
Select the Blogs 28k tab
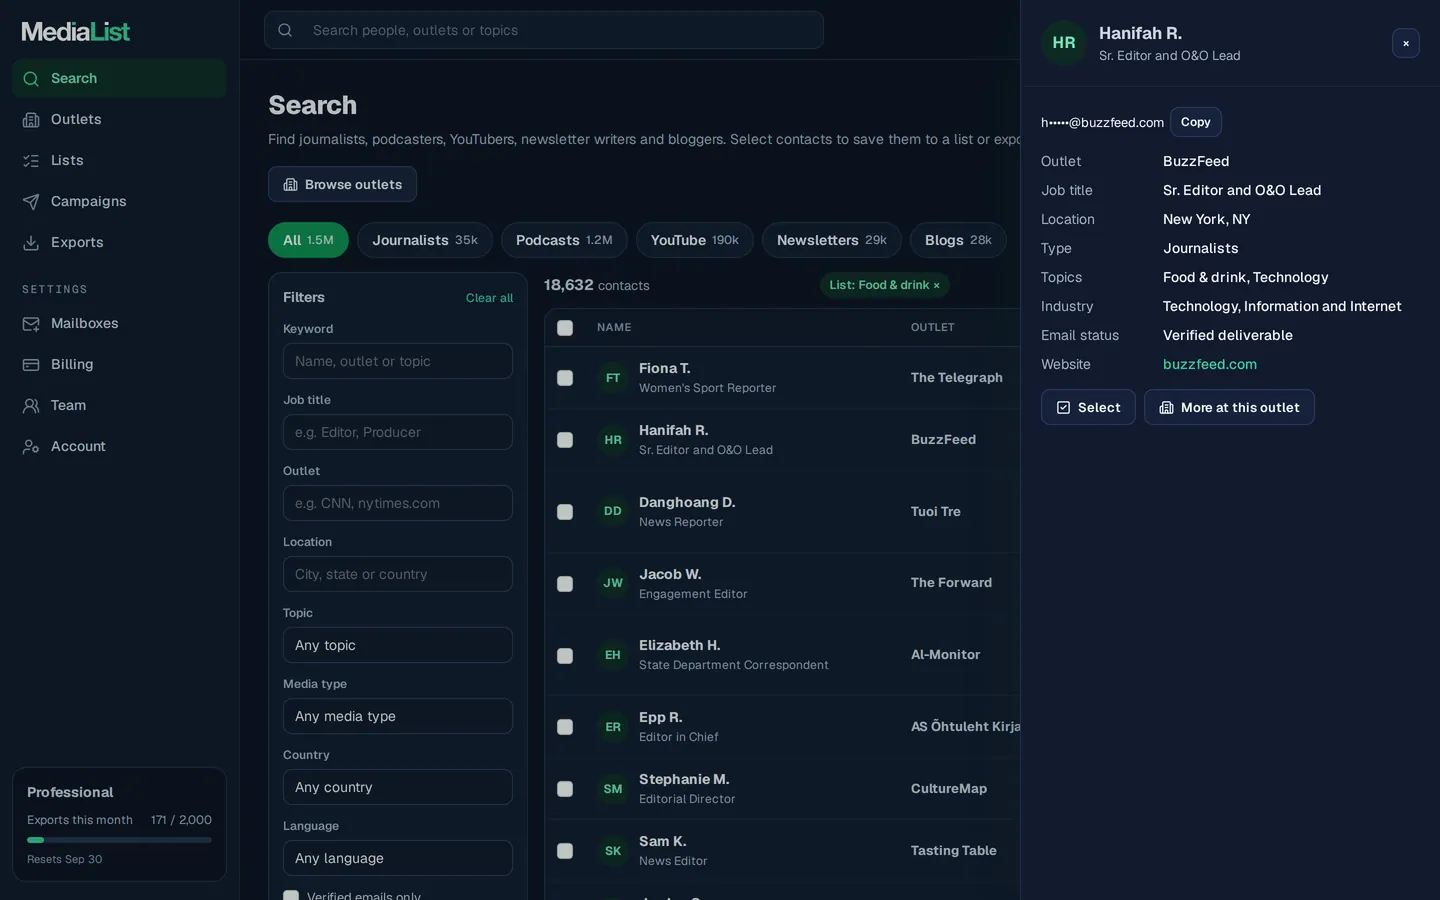click(x=958, y=240)
